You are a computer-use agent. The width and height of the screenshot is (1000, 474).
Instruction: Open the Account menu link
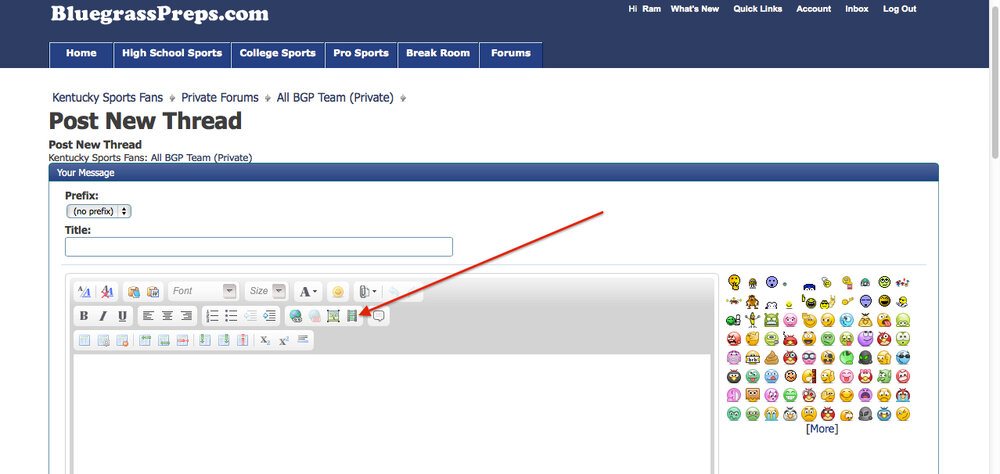814,9
